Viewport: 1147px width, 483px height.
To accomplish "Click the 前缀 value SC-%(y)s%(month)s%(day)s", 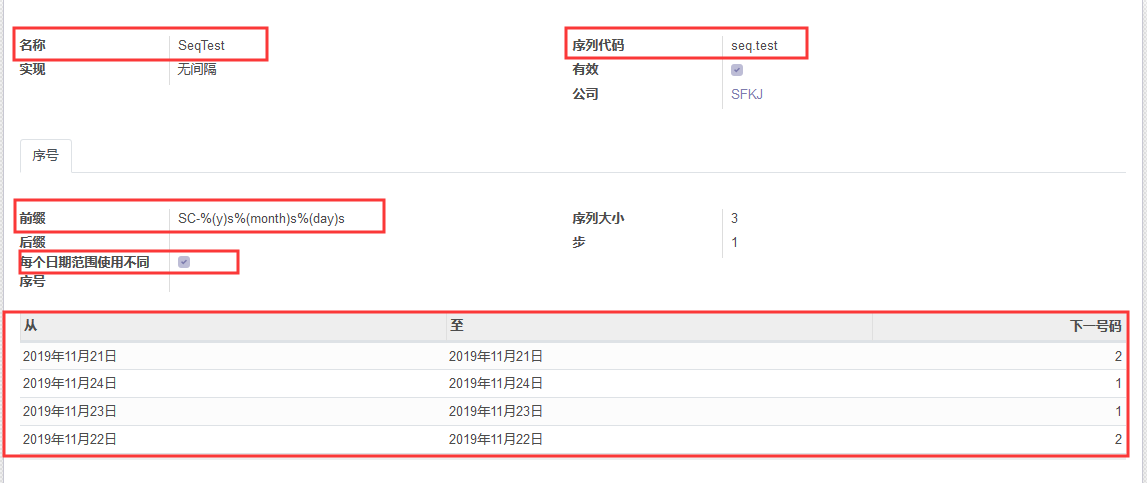I will point(261,218).
